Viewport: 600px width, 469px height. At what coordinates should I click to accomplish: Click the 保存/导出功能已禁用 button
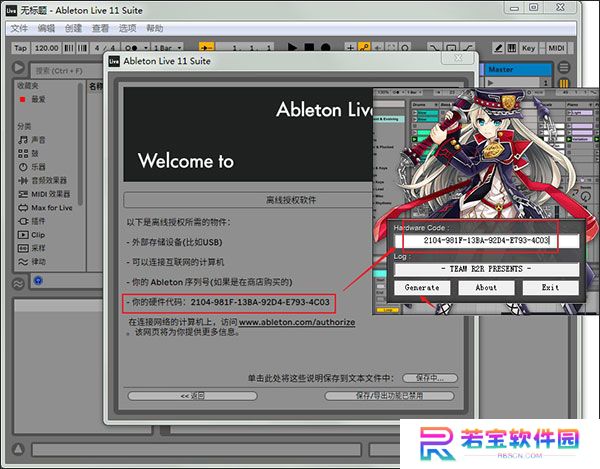[x=390, y=396]
